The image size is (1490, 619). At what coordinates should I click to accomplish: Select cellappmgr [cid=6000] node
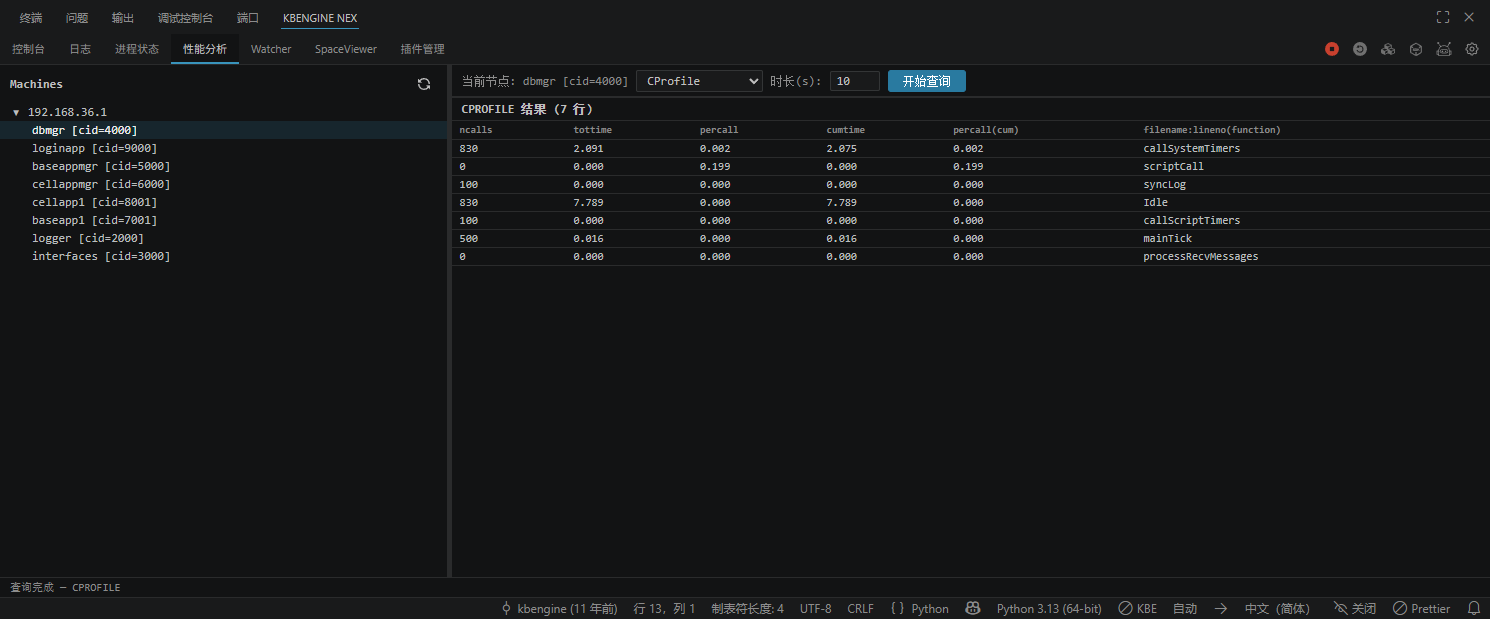point(223,184)
